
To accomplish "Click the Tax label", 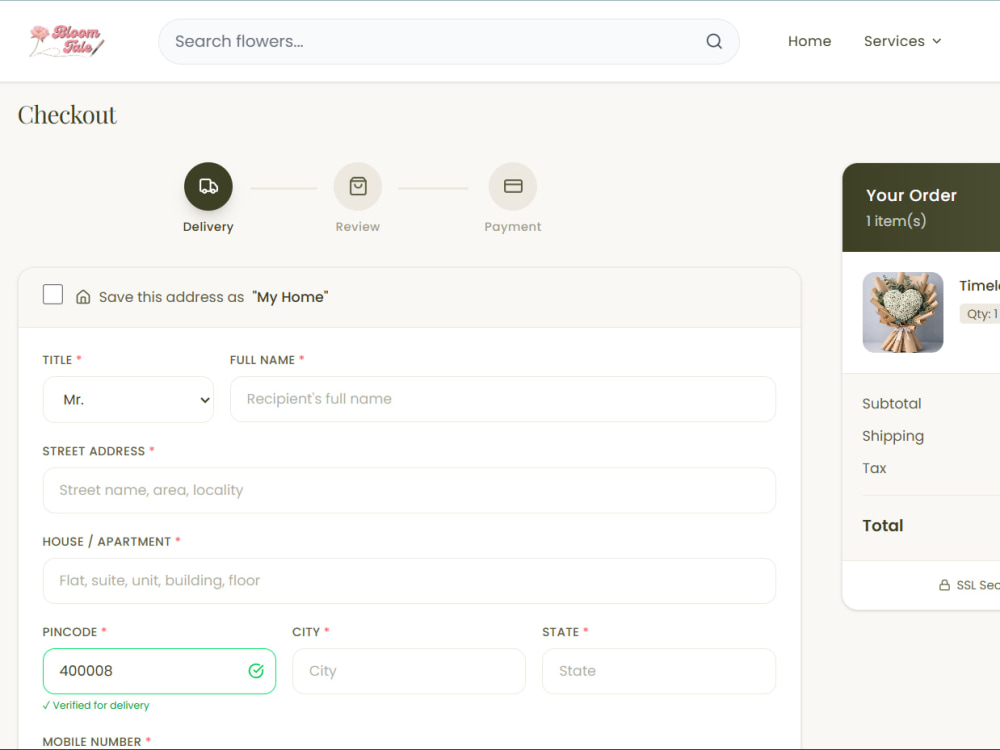I will pos(874,468).
